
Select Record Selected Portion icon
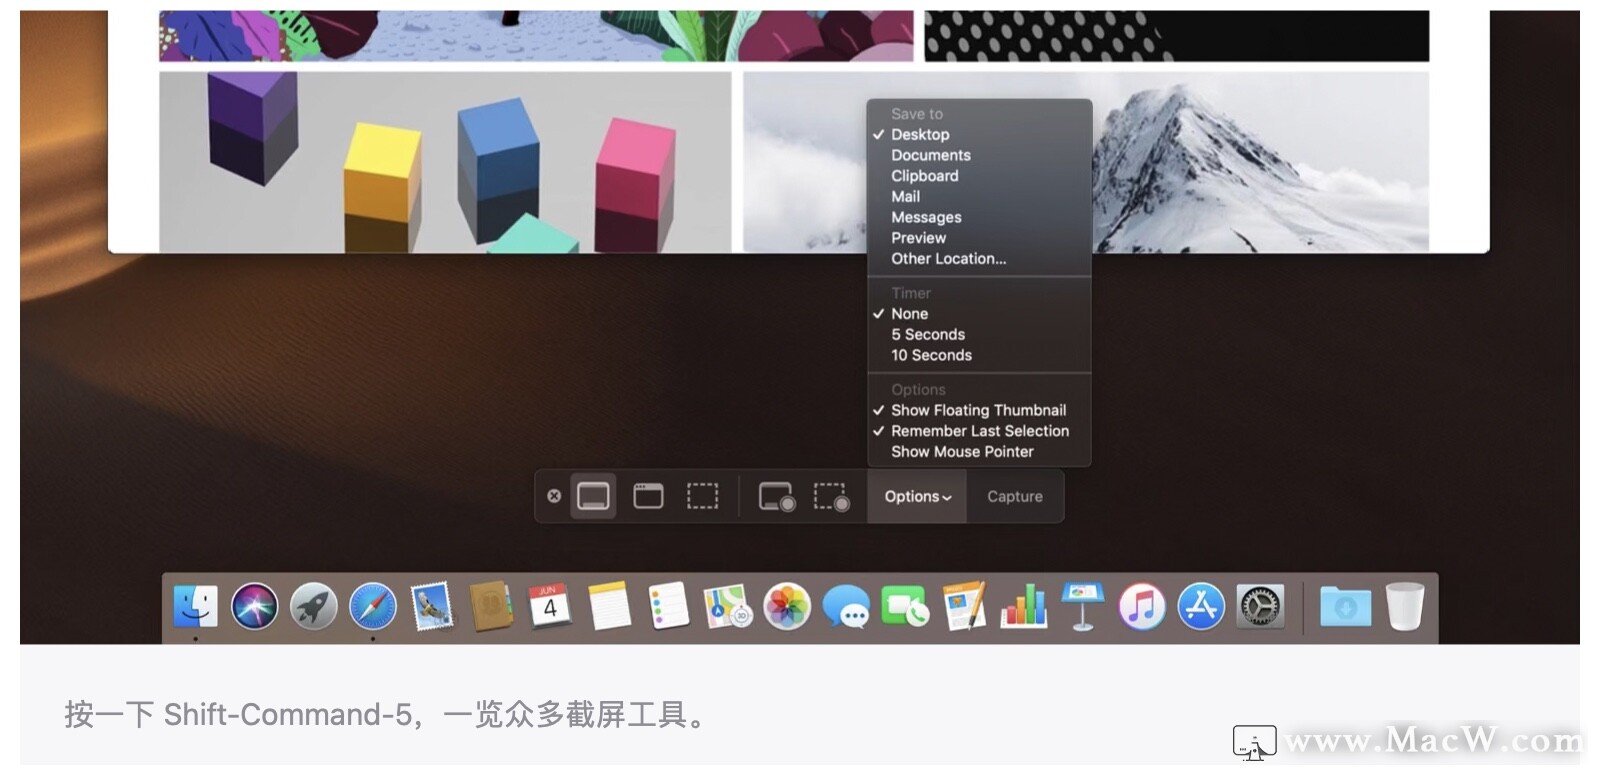pos(831,497)
